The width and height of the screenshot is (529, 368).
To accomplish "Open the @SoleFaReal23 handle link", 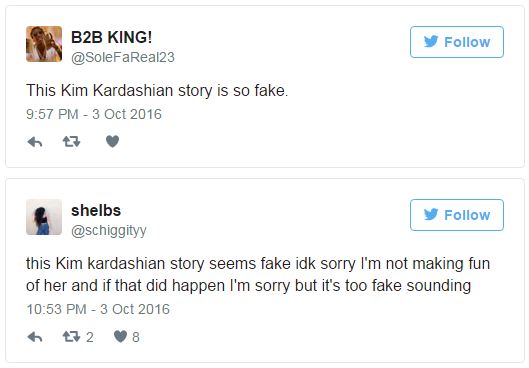I will [123, 57].
